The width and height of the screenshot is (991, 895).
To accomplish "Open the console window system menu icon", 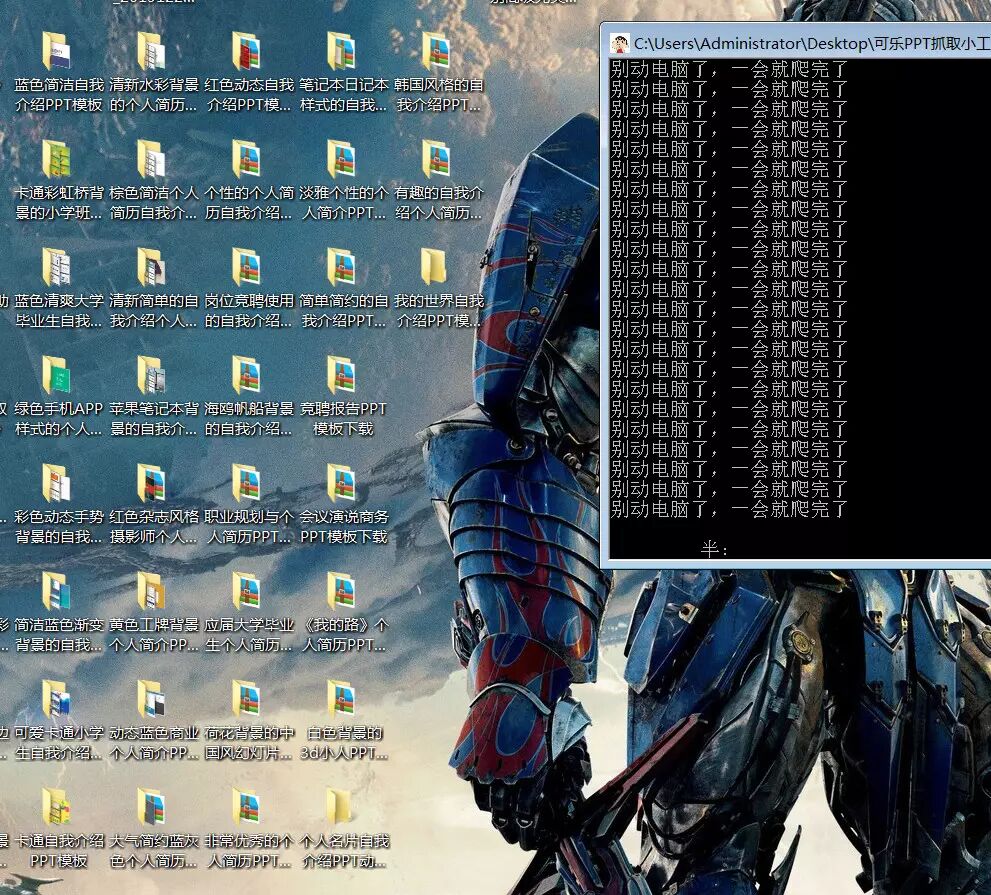I will click(x=620, y=44).
